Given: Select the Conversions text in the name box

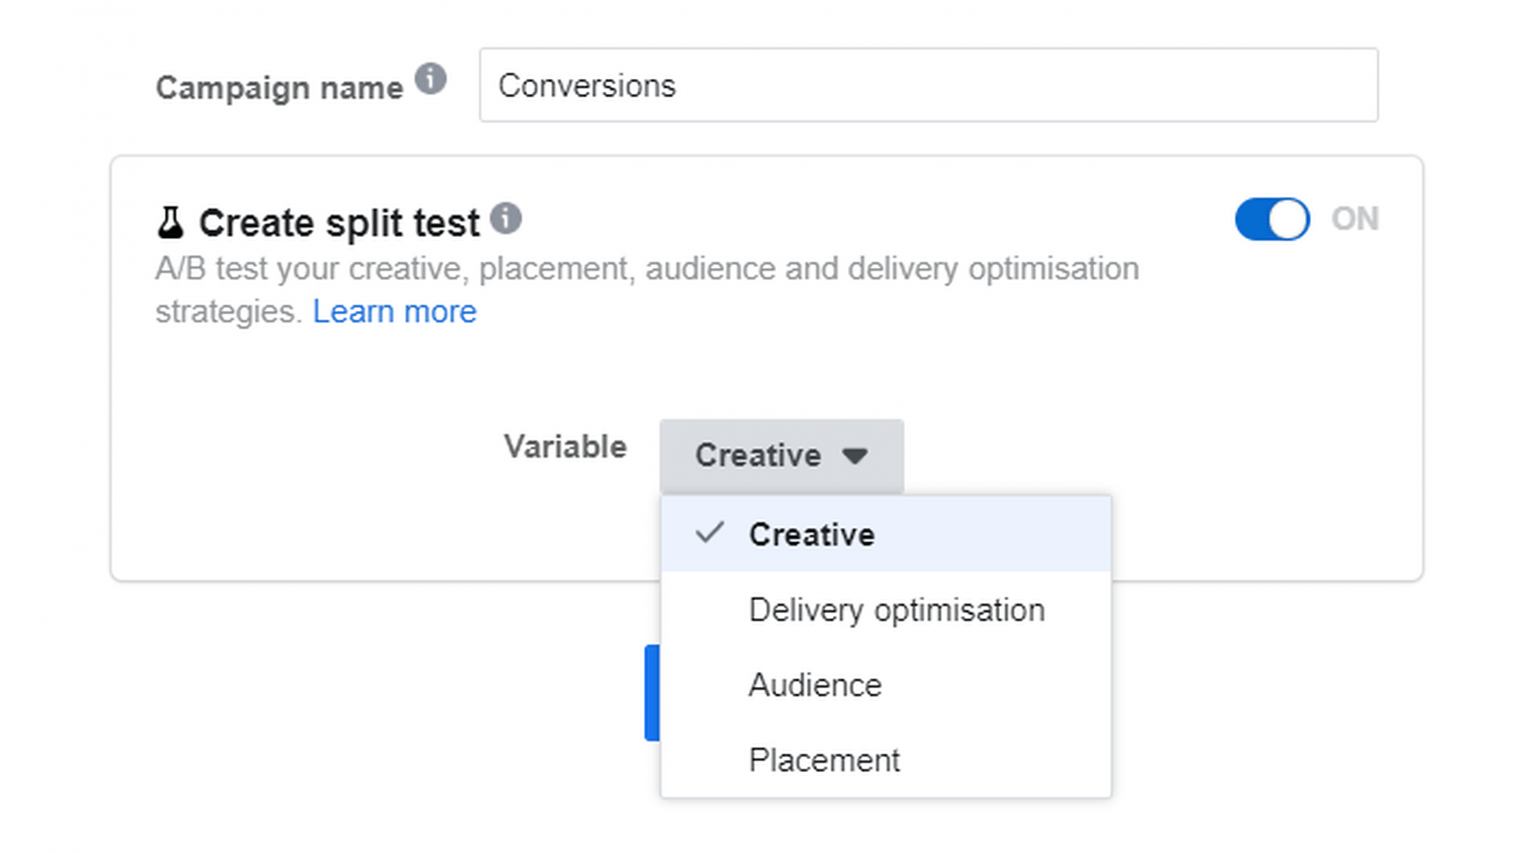Looking at the screenshot, I should (x=588, y=86).
